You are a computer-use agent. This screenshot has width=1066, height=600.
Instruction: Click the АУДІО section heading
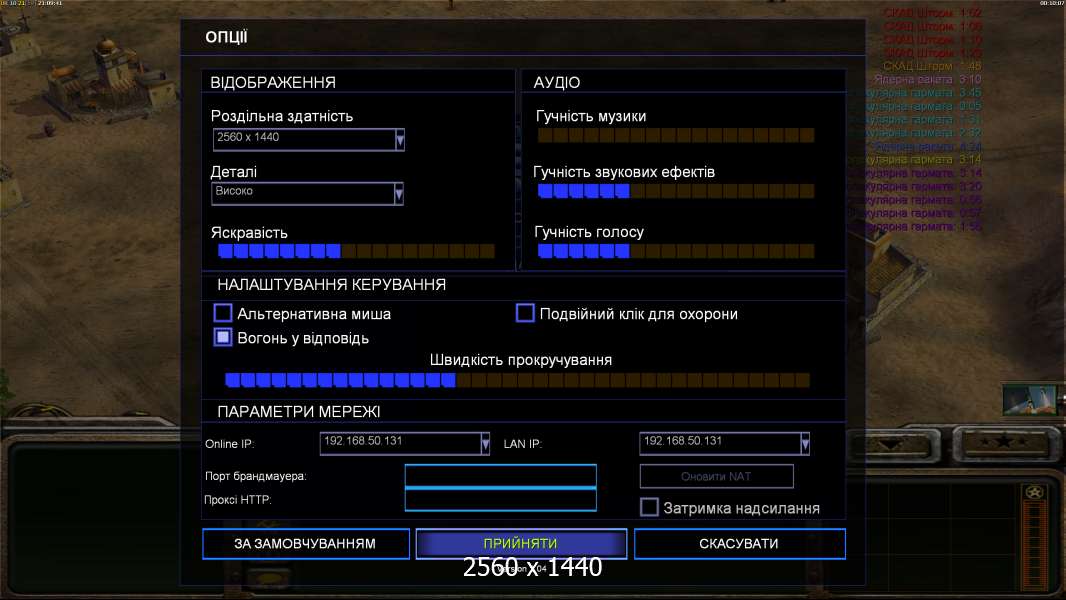coord(557,82)
